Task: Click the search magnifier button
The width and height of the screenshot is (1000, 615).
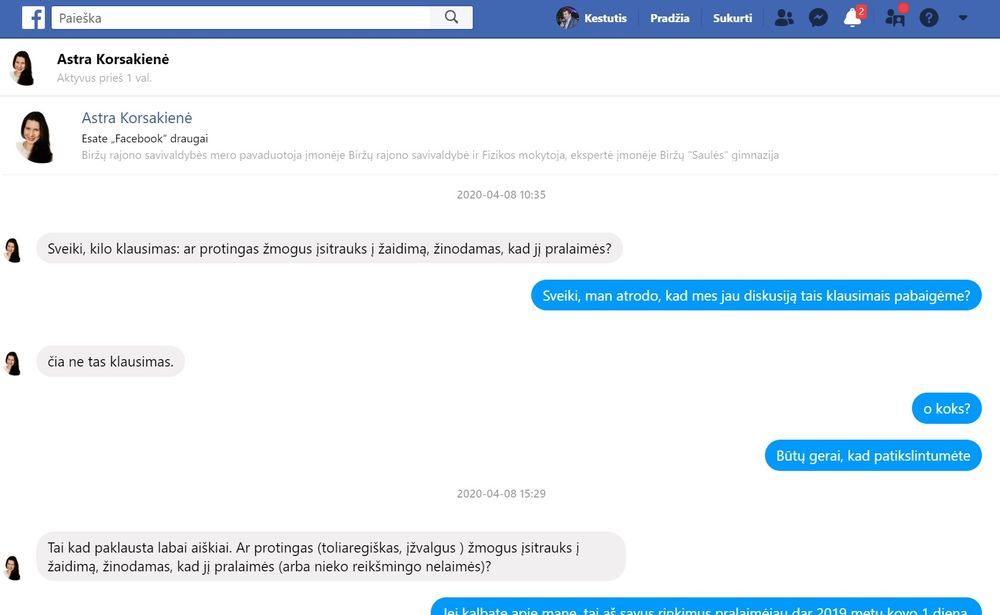Action: pyautogui.click(x=451, y=17)
